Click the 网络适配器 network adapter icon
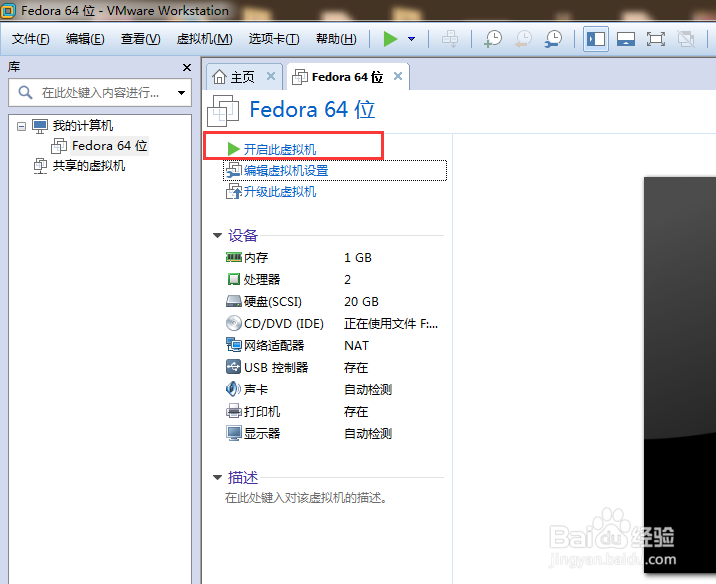 pyautogui.click(x=234, y=345)
